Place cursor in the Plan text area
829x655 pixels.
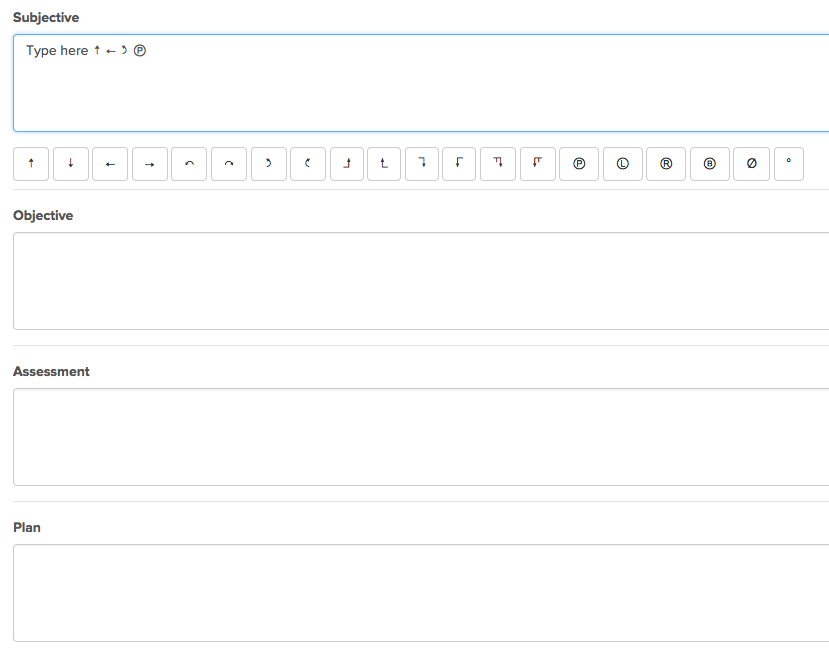(420, 593)
